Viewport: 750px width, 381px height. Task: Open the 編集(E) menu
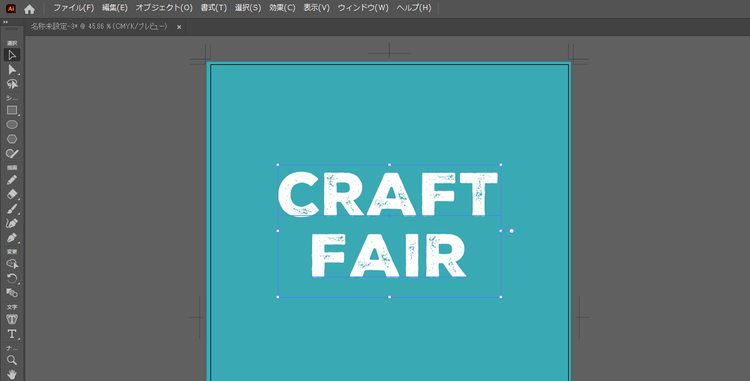coord(115,8)
